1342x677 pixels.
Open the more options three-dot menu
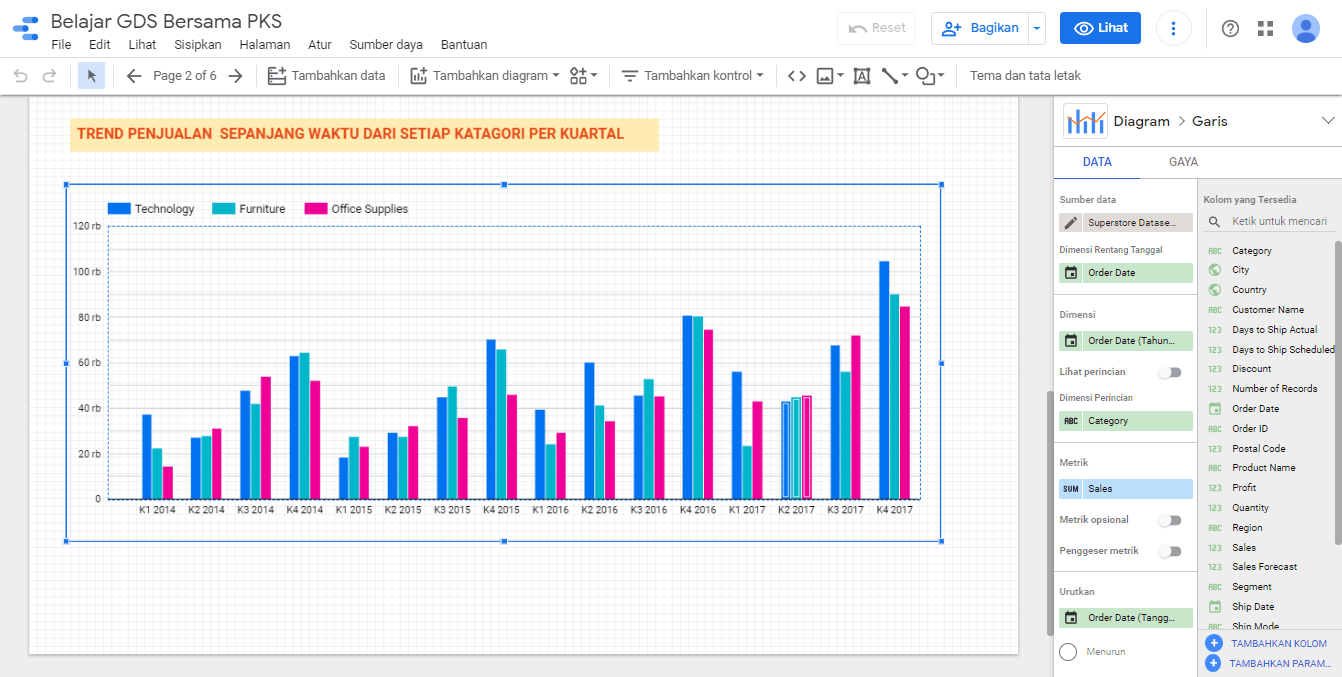[1174, 28]
